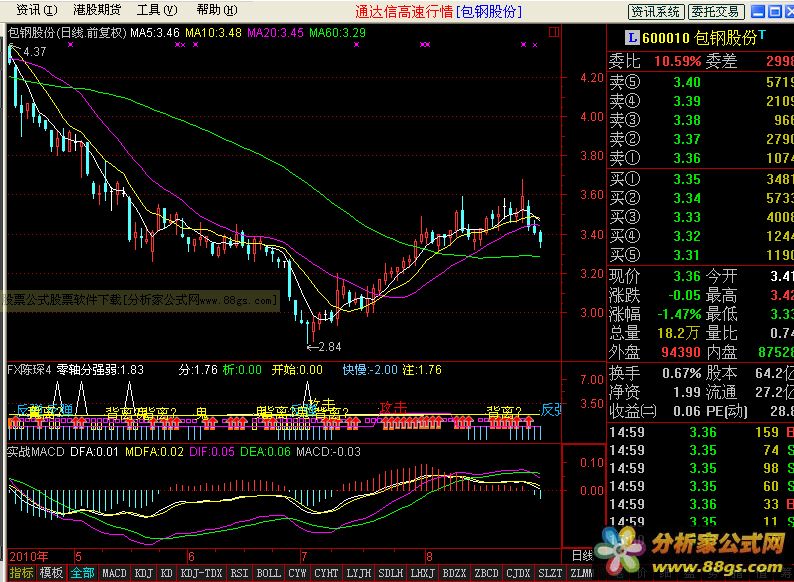Click the MA5:3.46 moving average label
Image resolution: width=794 pixels, height=582 pixels.
155,33
